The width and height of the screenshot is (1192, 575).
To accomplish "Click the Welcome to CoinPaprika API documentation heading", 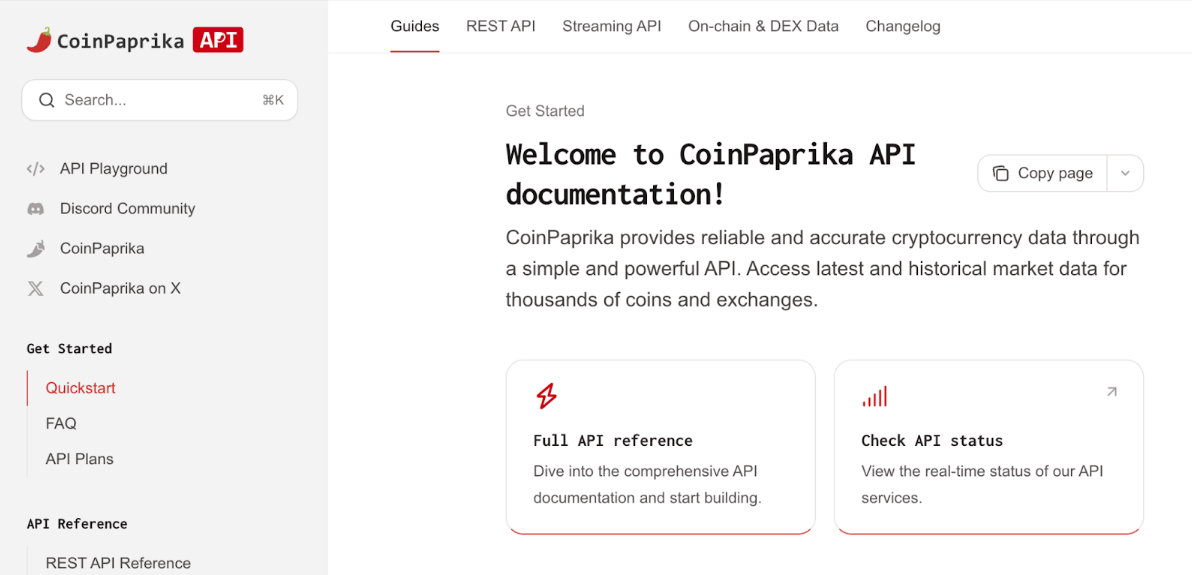I will coord(711,174).
